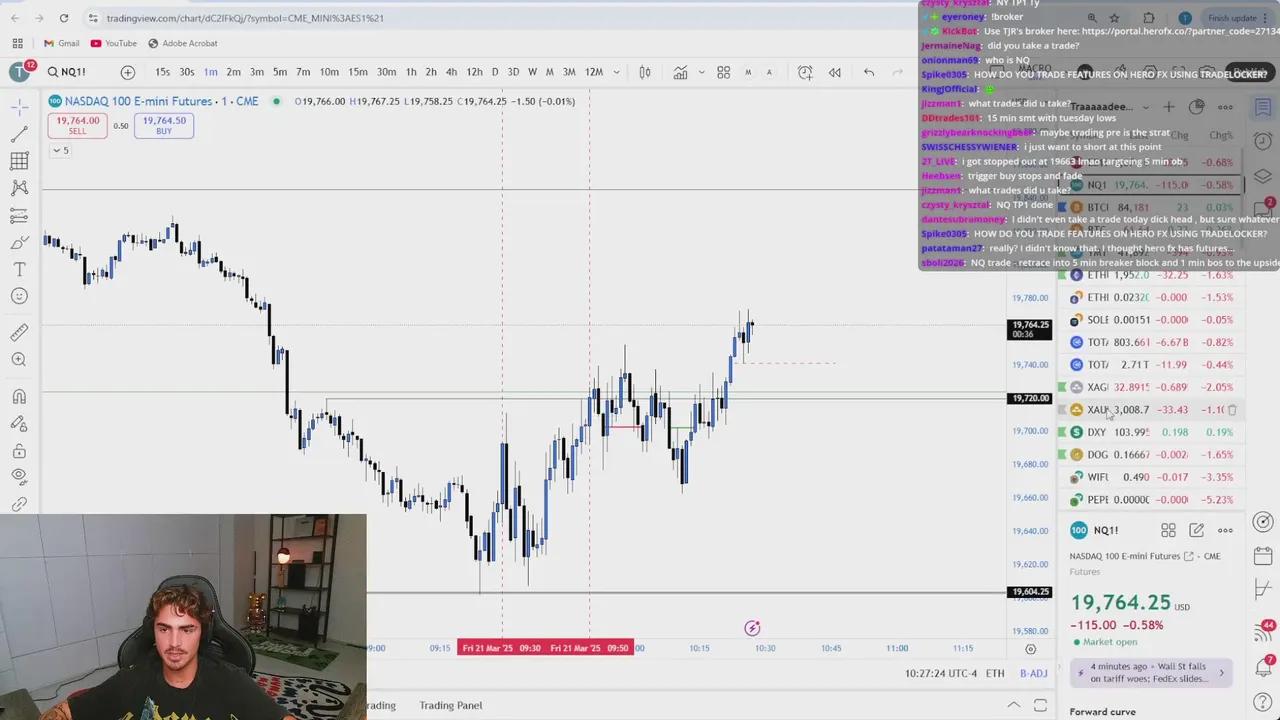Viewport: 1280px width, 720px height.
Task: Open the indicator templates grid
Action: coord(723,72)
